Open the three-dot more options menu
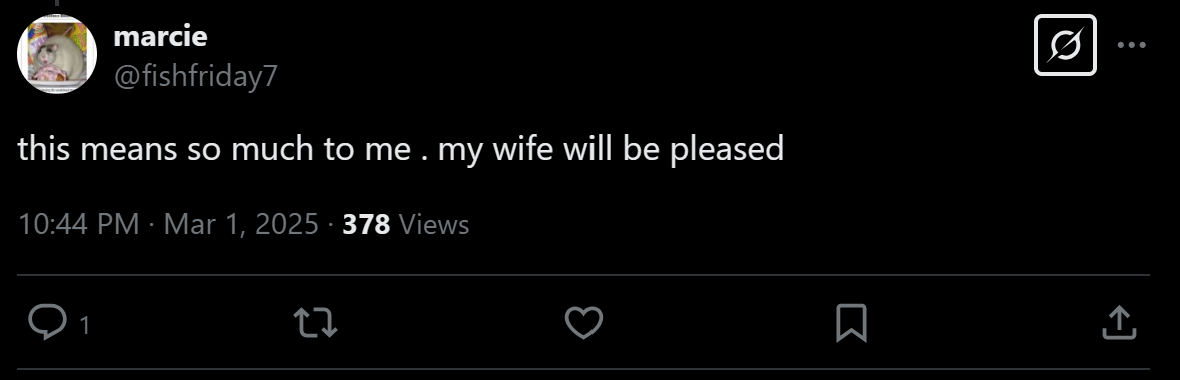Viewport: 1180px width, 380px height. [x=1131, y=45]
